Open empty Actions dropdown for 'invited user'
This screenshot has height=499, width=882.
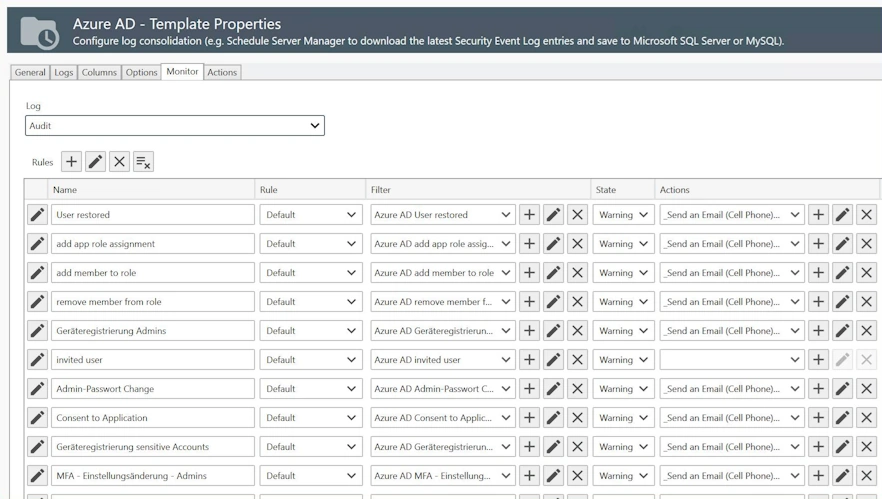pyautogui.click(x=732, y=359)
